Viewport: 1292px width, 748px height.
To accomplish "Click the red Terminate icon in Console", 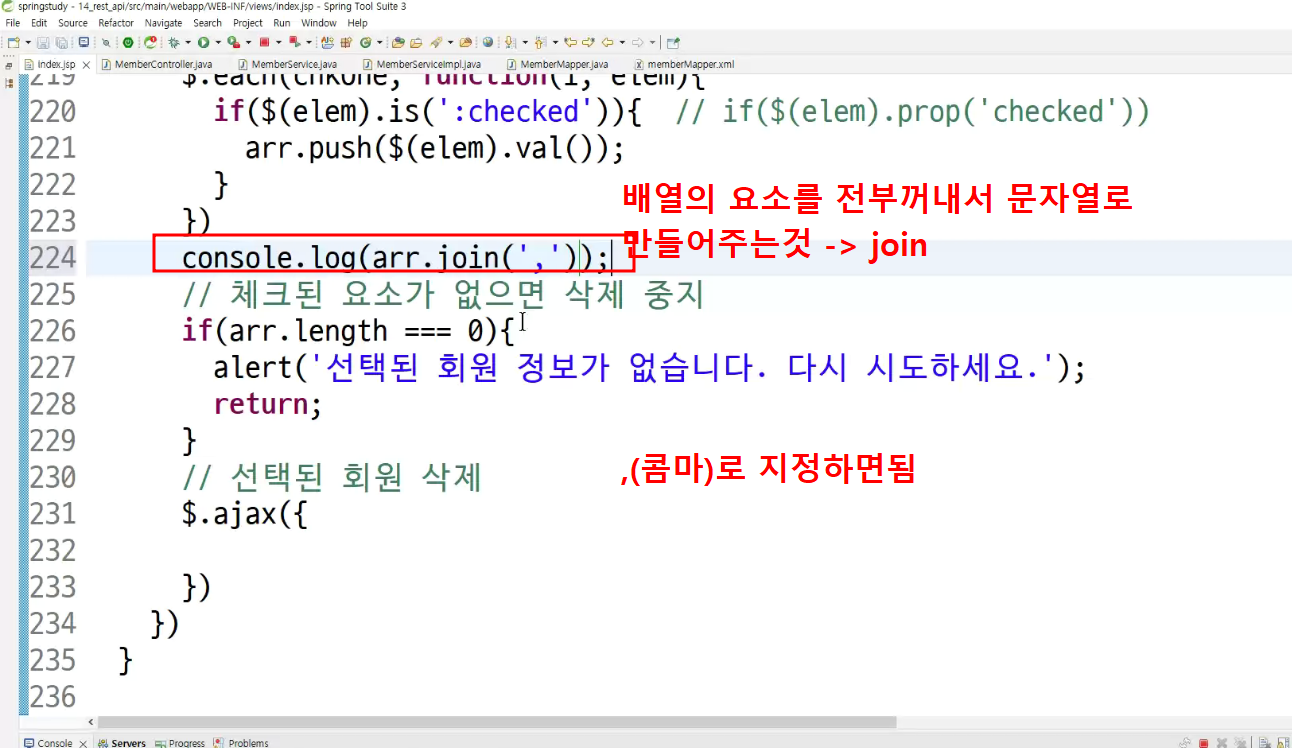I will pyautogui.click(x=1204, y=743).
